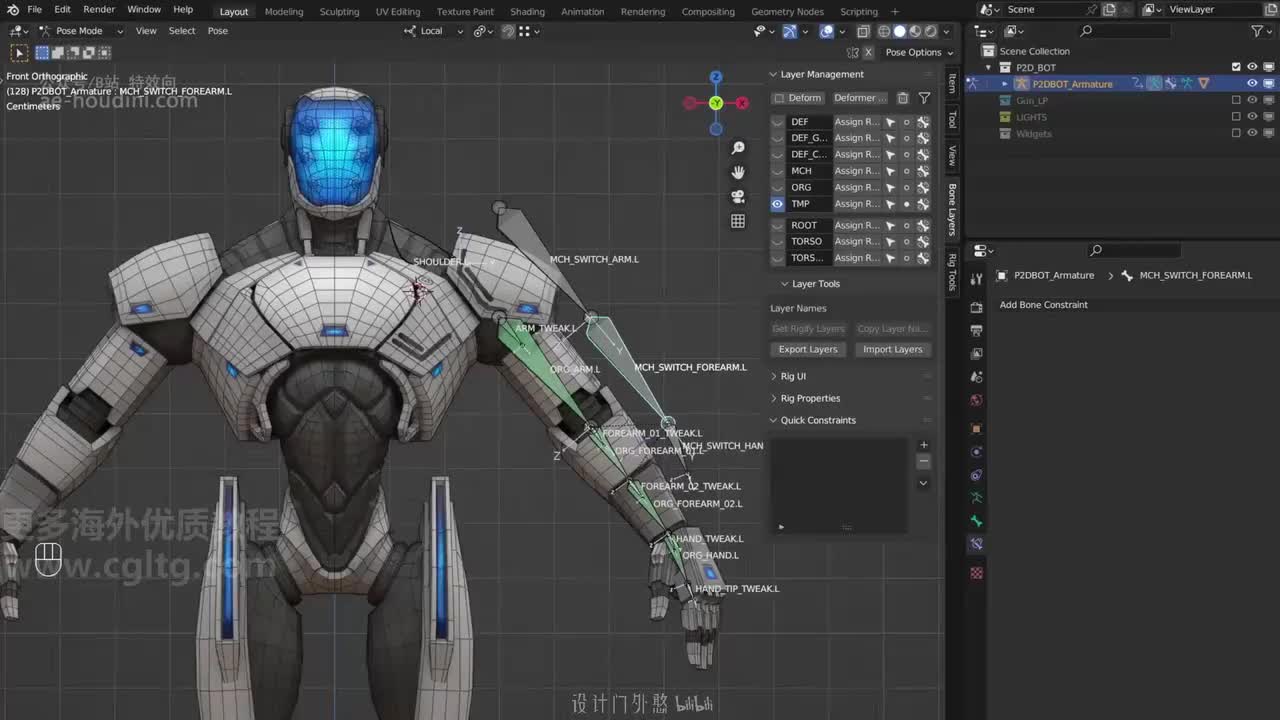Click the Deformer button in Layer Management
The height and width of the screenshot is (720, 1280).
click(859, 98)
